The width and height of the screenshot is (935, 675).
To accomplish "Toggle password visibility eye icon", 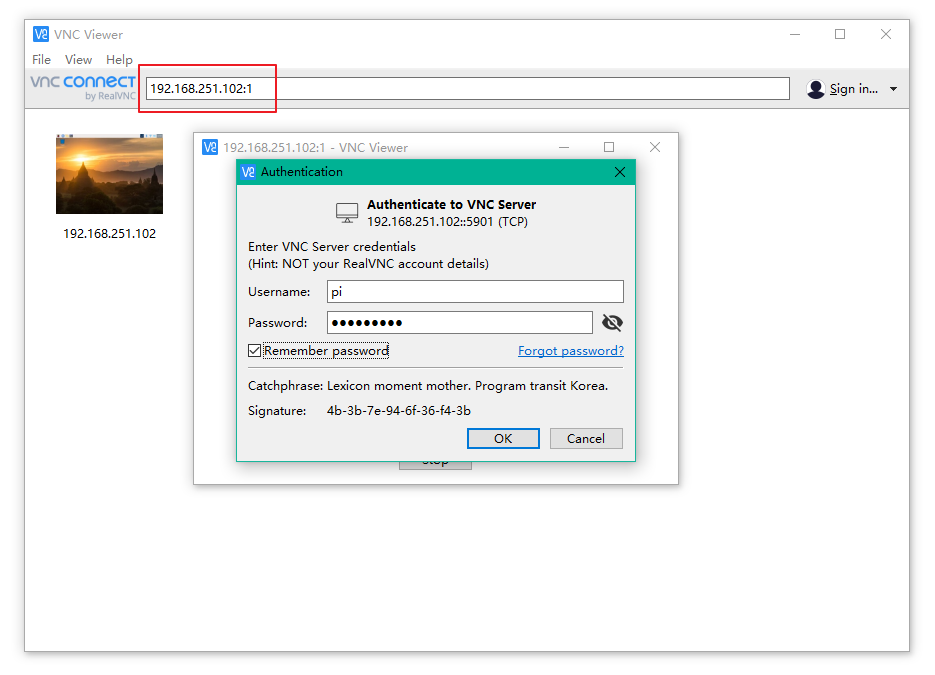I will [x=612, y=322].
